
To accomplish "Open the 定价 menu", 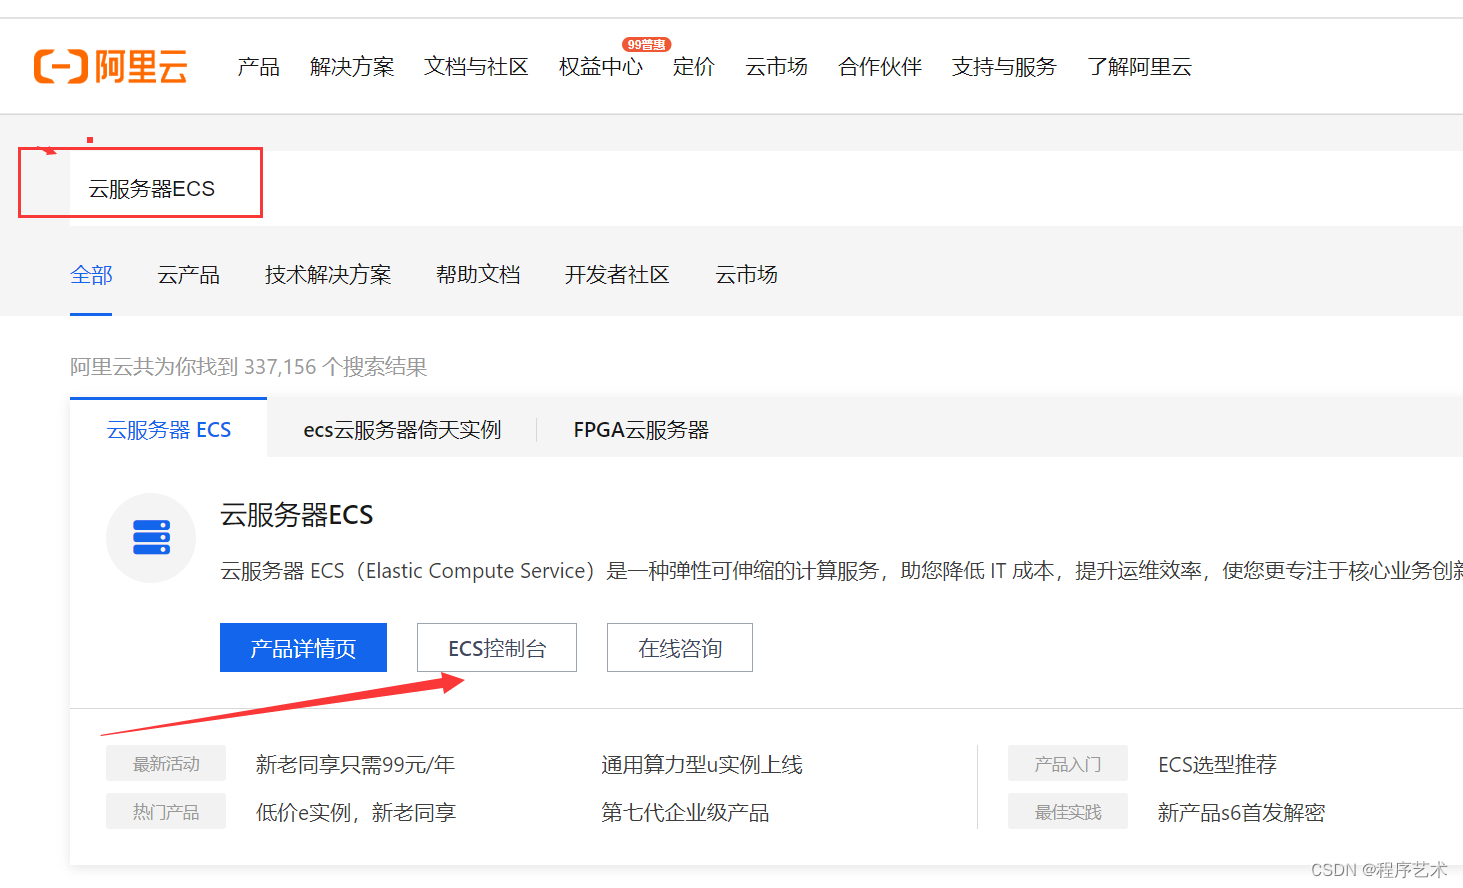I will click(694, 67).
